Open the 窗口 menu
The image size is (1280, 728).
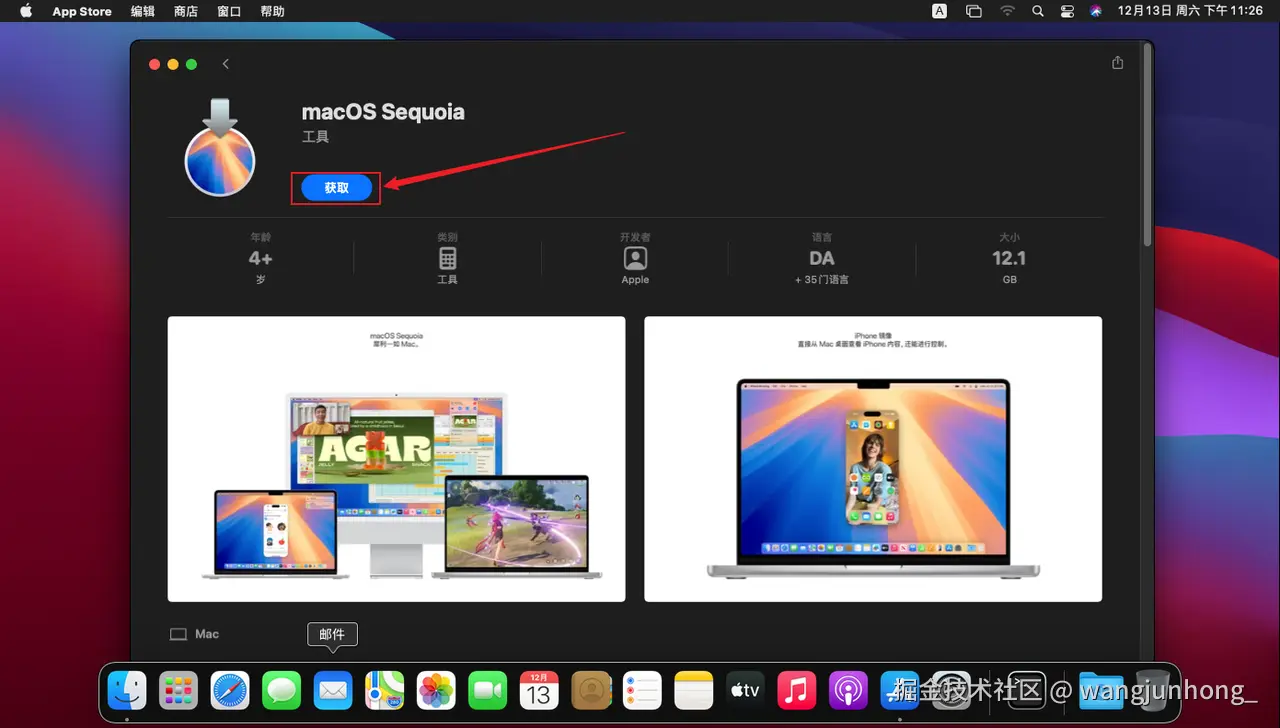click(229, 11)
